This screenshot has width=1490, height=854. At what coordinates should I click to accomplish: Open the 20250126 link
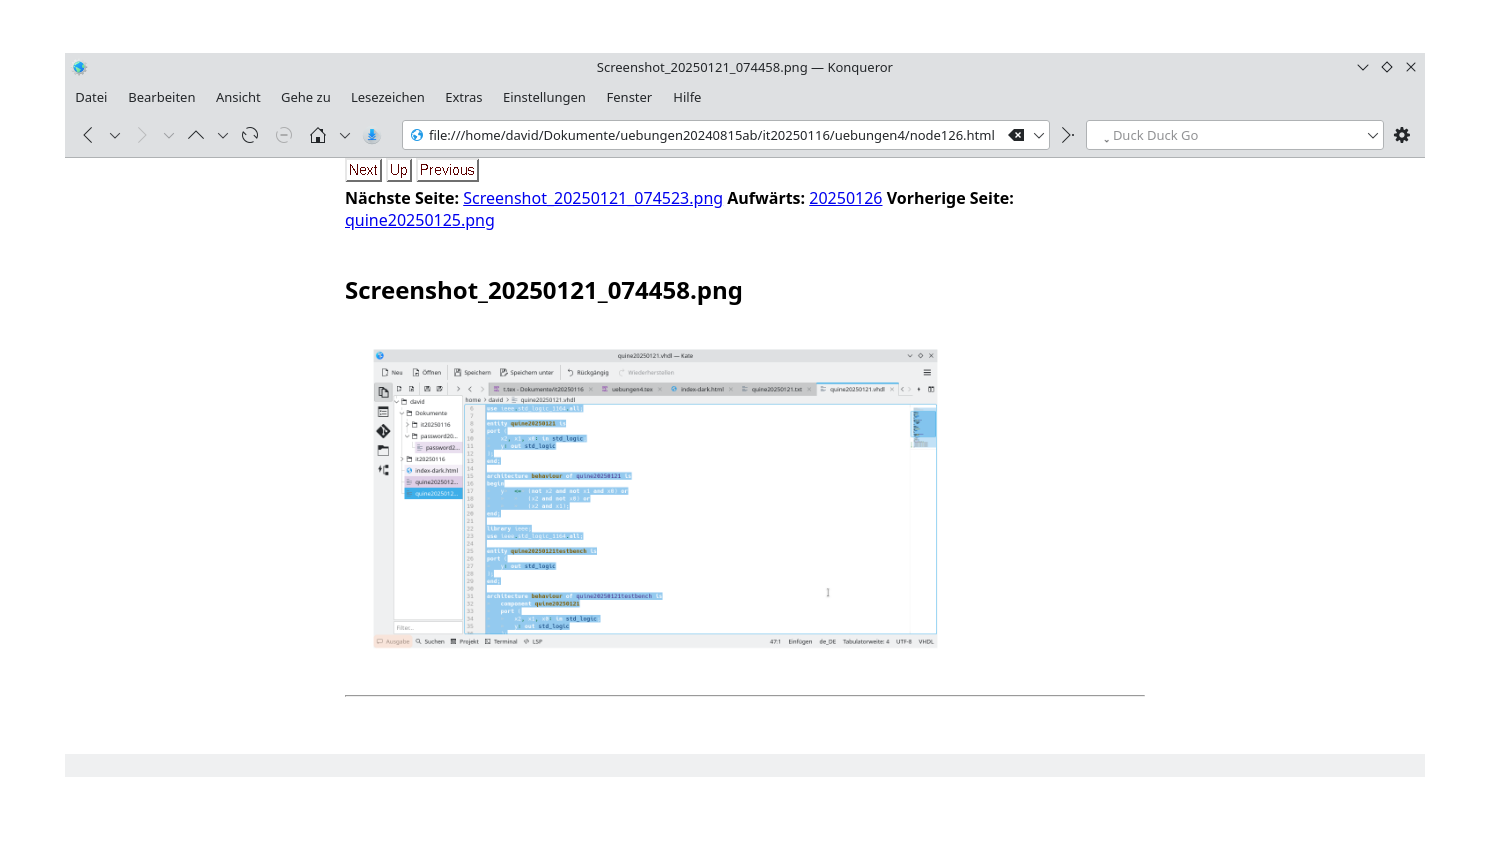pos(845,198)
